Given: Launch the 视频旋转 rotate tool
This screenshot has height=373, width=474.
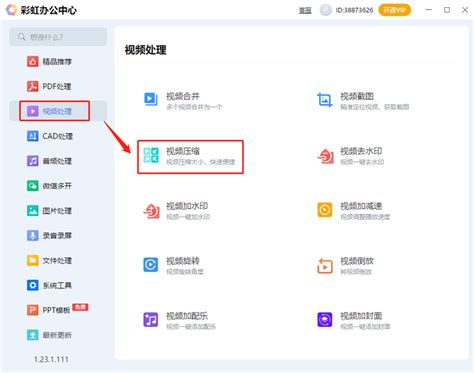Looking at the screenshot, I should point(173,266).
